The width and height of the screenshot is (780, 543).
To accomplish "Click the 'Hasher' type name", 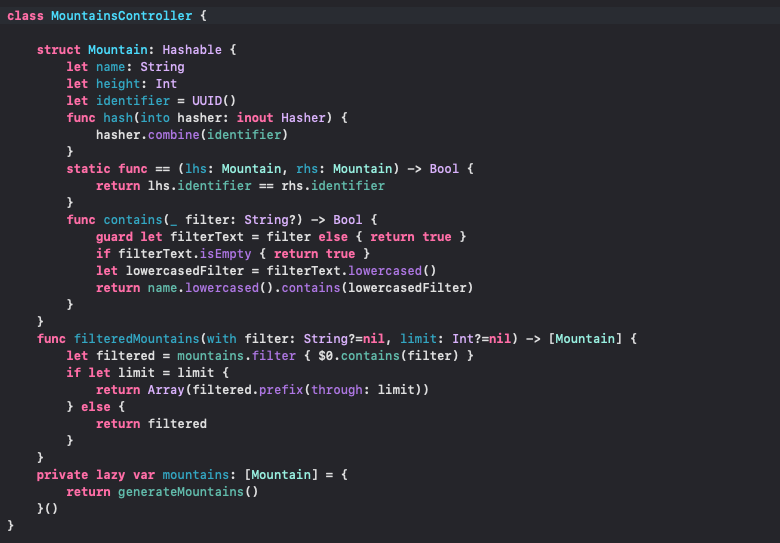I will click(x=303, y=117).
